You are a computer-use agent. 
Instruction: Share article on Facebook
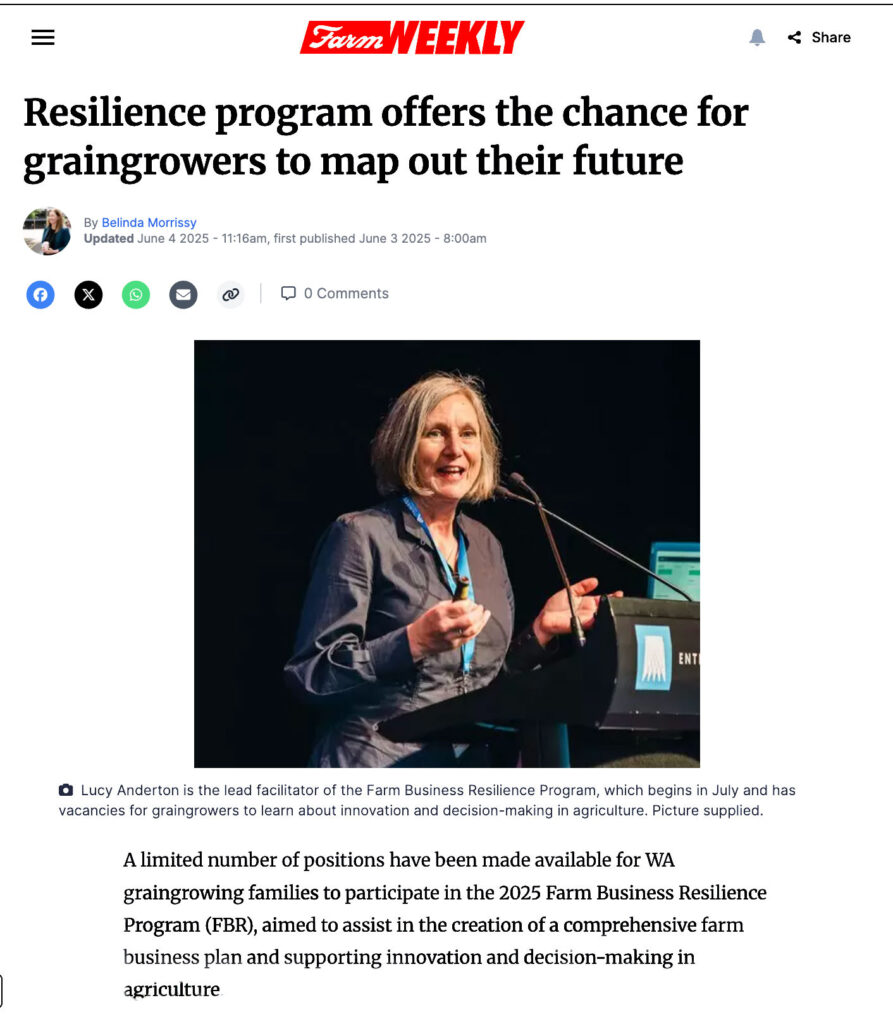coord(41,295)
